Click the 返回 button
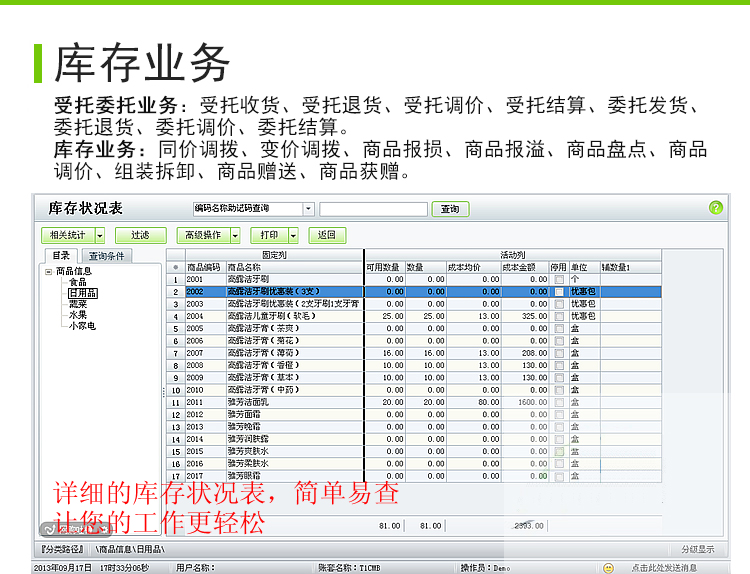750x574 pixels. [327, 236]
